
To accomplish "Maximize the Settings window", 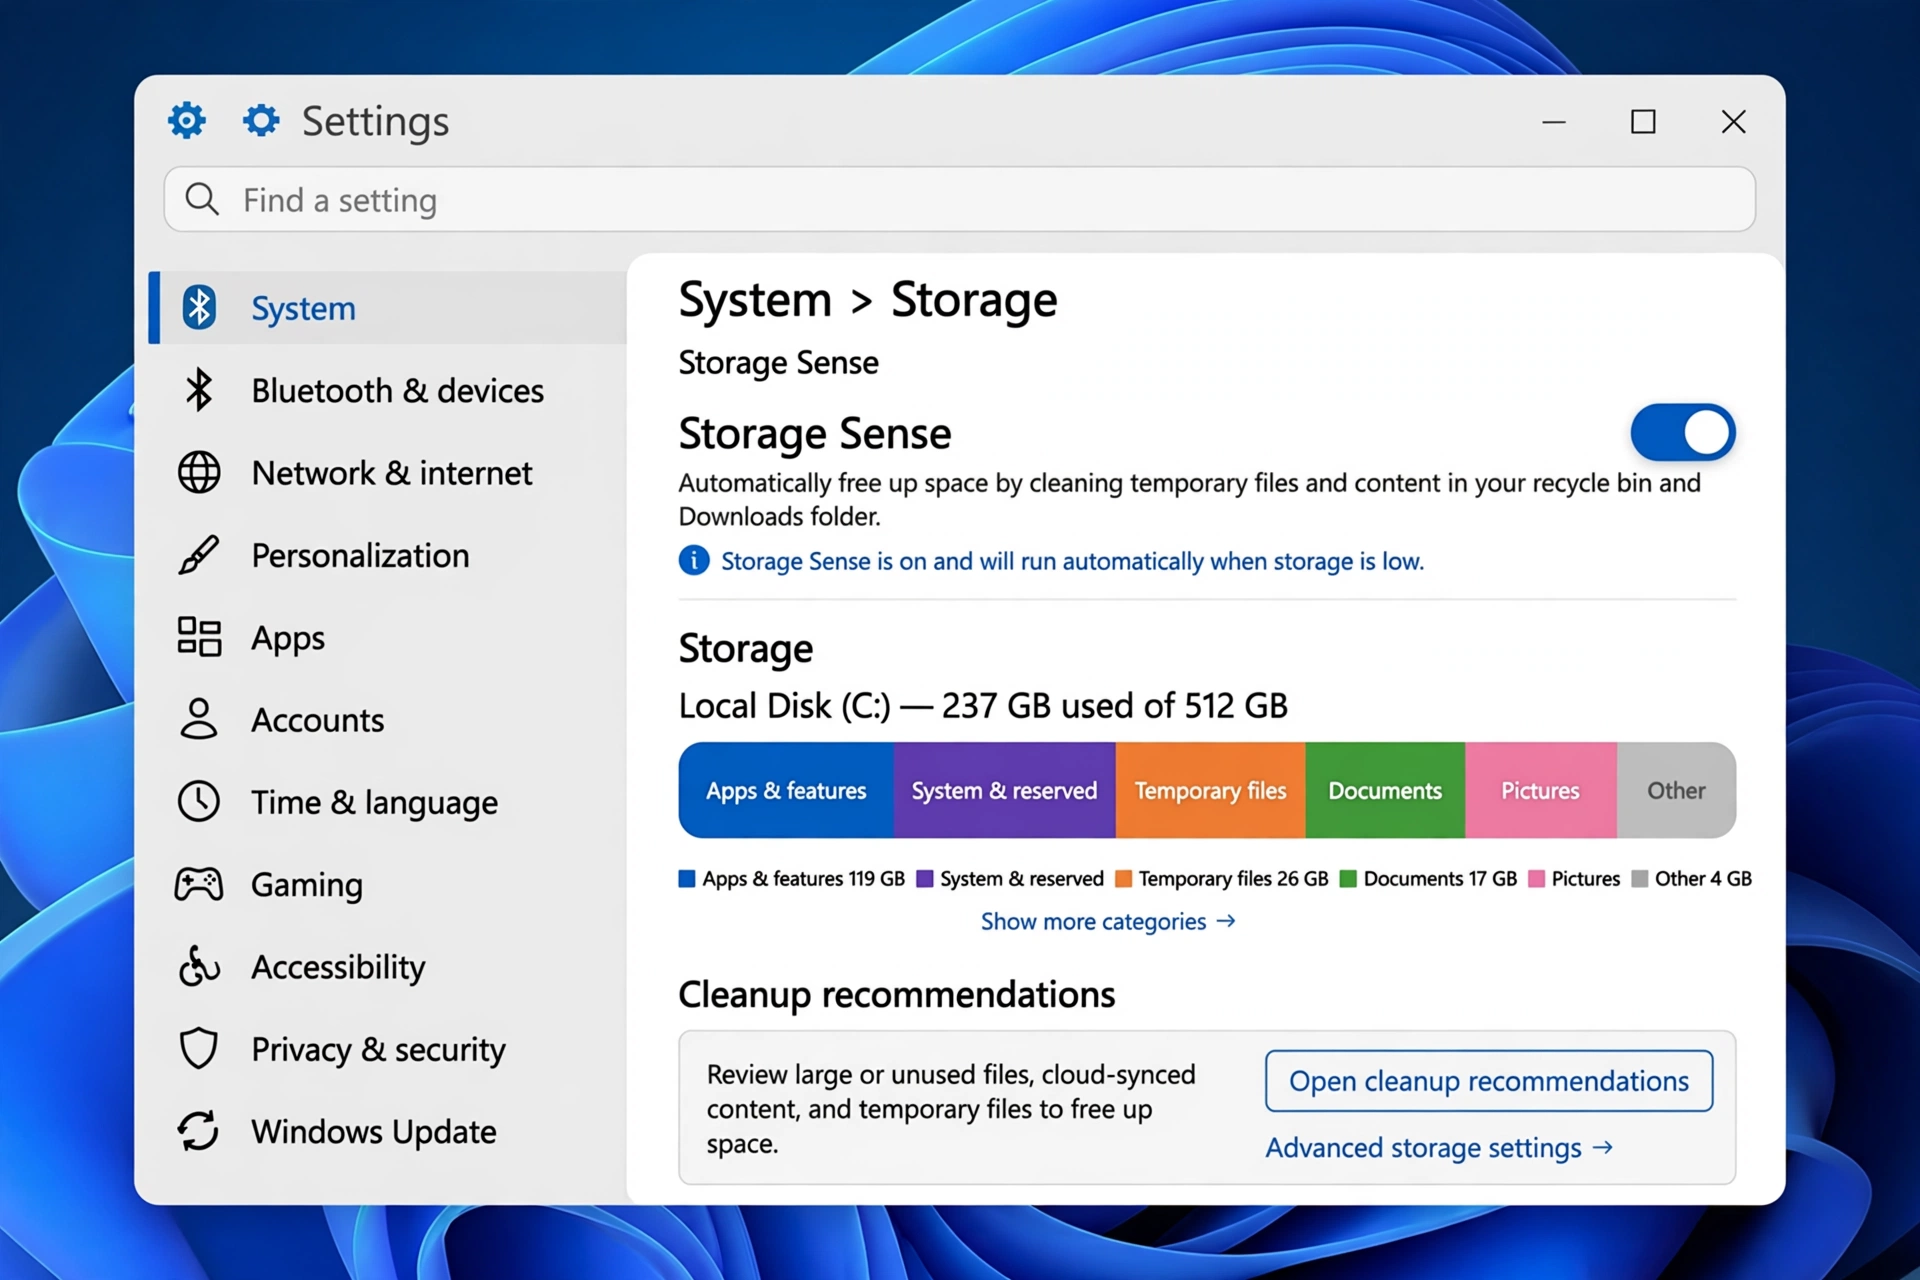I will pos(1643,122).
